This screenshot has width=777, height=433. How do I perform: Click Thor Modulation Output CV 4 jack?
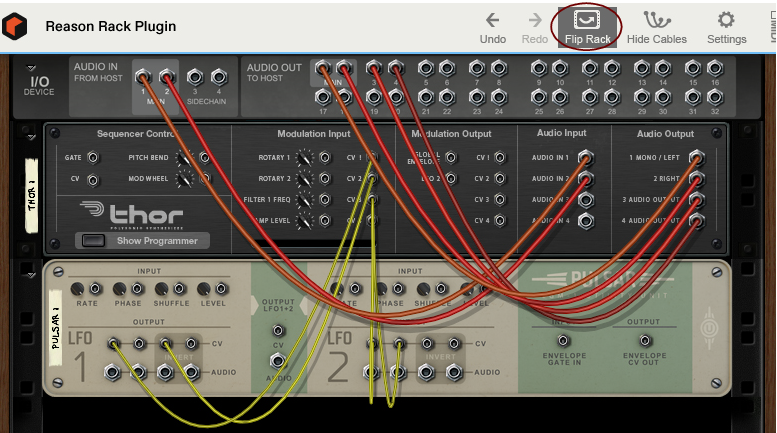(x=500, y=220)
